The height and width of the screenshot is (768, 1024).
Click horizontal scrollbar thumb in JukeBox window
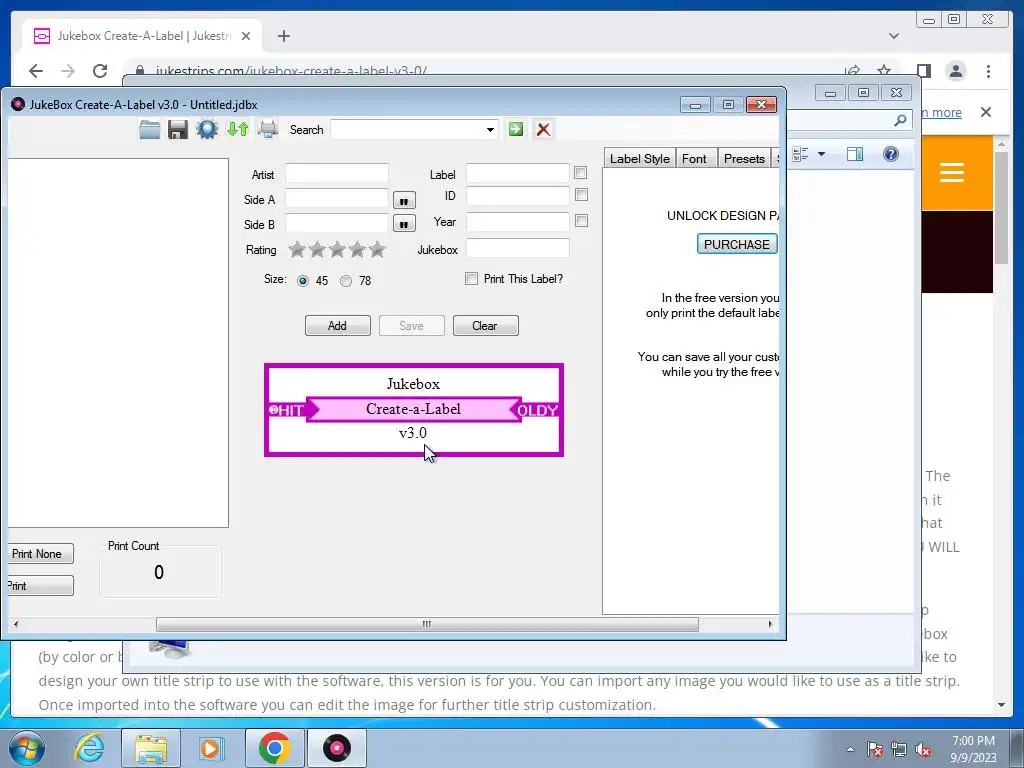coord(427,624)
